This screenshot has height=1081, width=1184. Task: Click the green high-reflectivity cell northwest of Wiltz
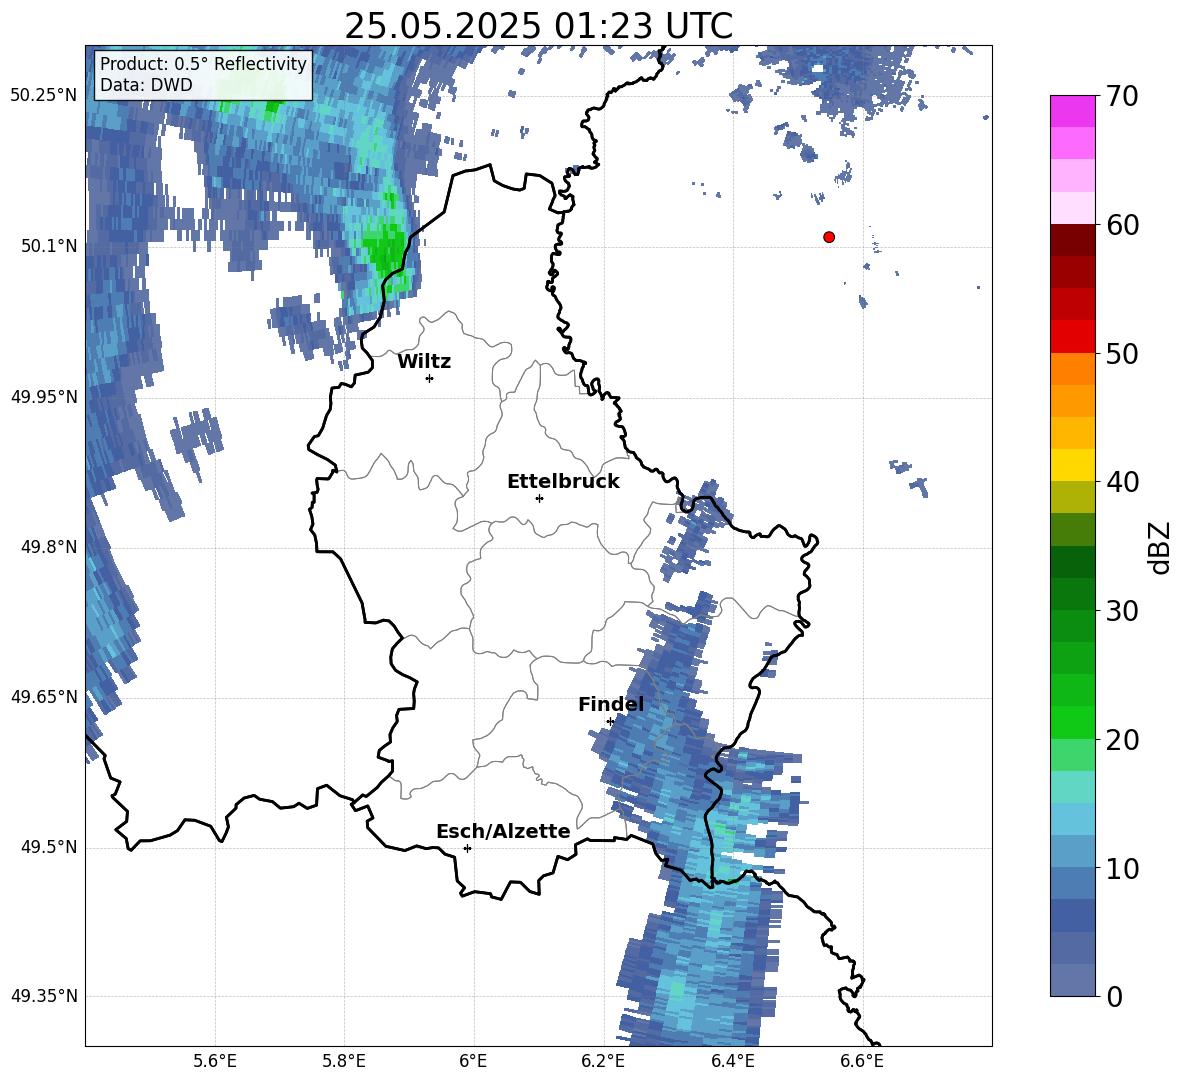pos(385,246)
